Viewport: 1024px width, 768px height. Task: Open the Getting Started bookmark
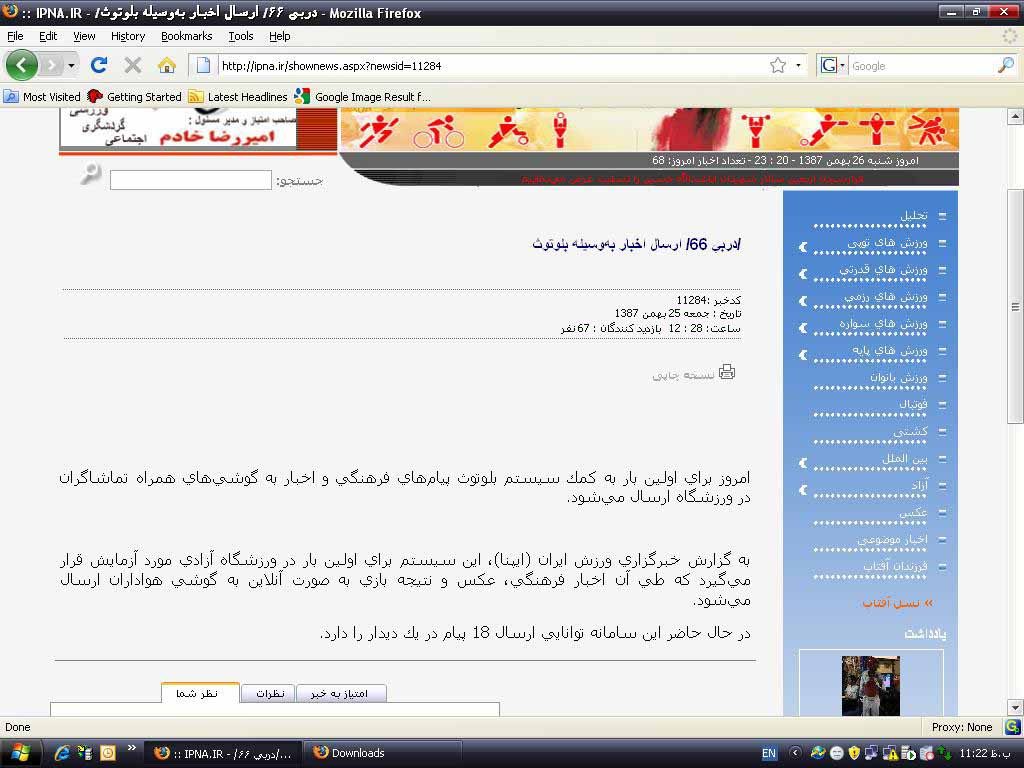[135, 97]
